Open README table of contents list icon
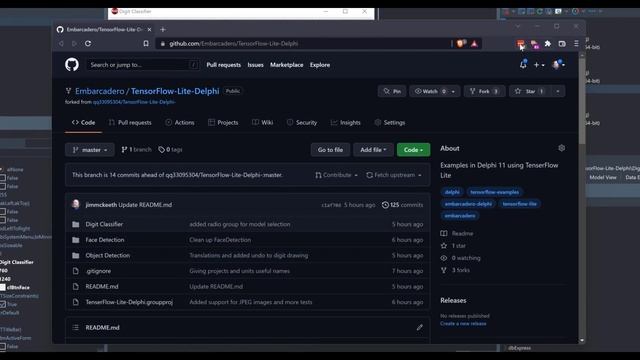This screenshot has width=640, height=360. pyautogui.click(x=76, y=327)
